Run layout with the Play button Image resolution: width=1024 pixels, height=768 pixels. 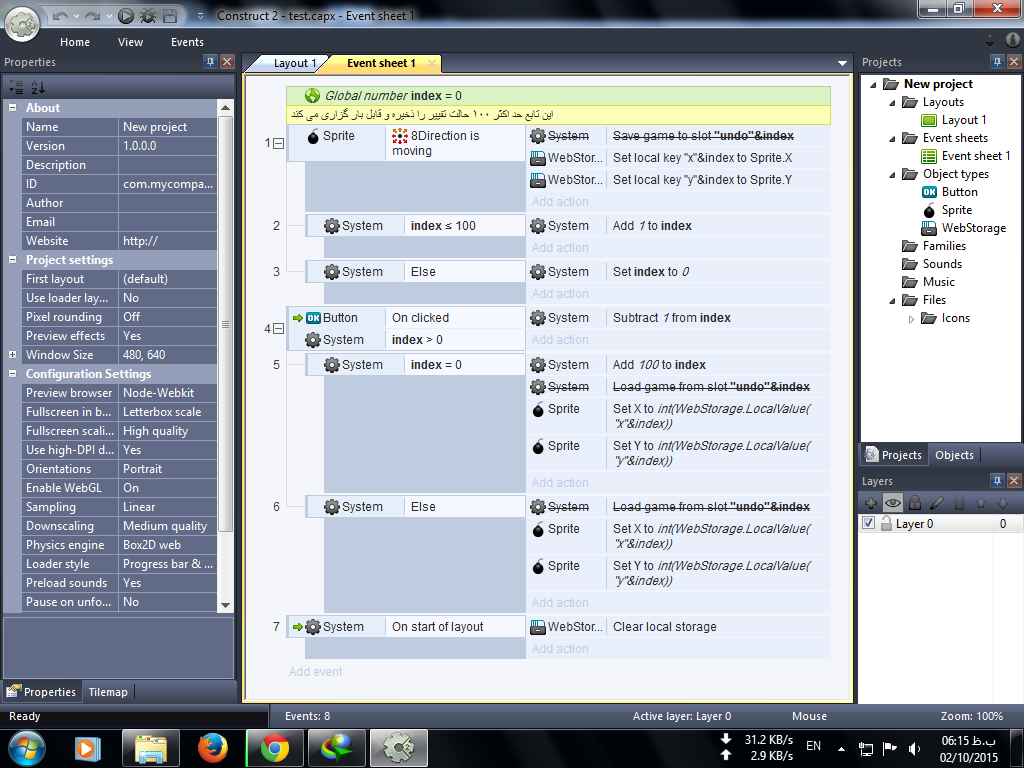tap(126, 16)
